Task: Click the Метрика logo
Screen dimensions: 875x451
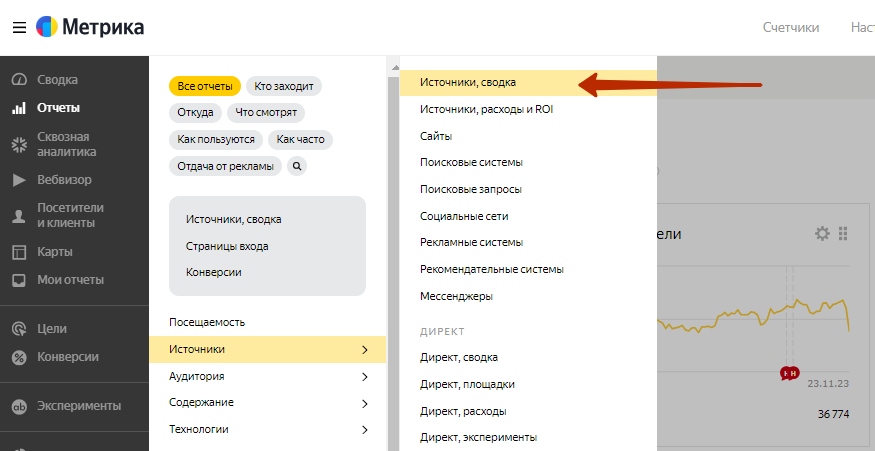Action: tap(90, 27)
